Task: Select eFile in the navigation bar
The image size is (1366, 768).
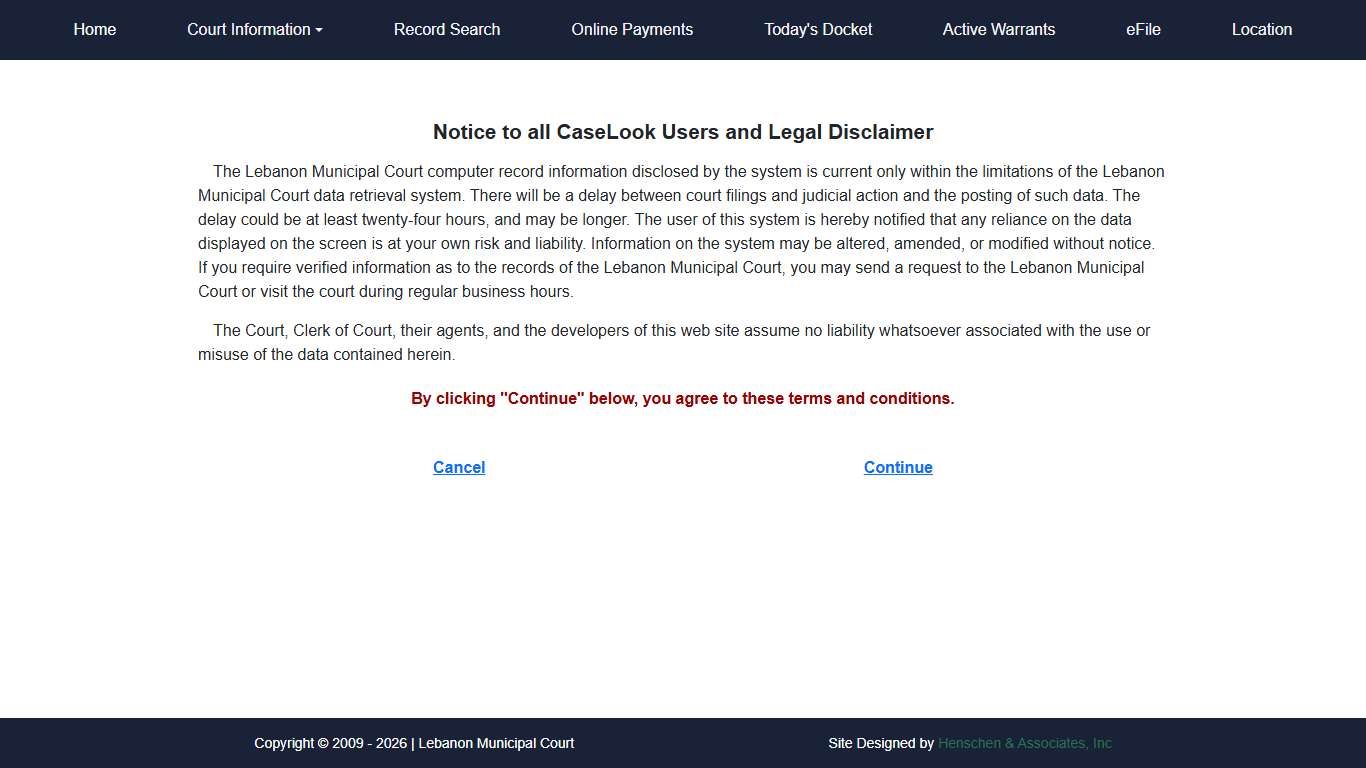Action: 1143,30
